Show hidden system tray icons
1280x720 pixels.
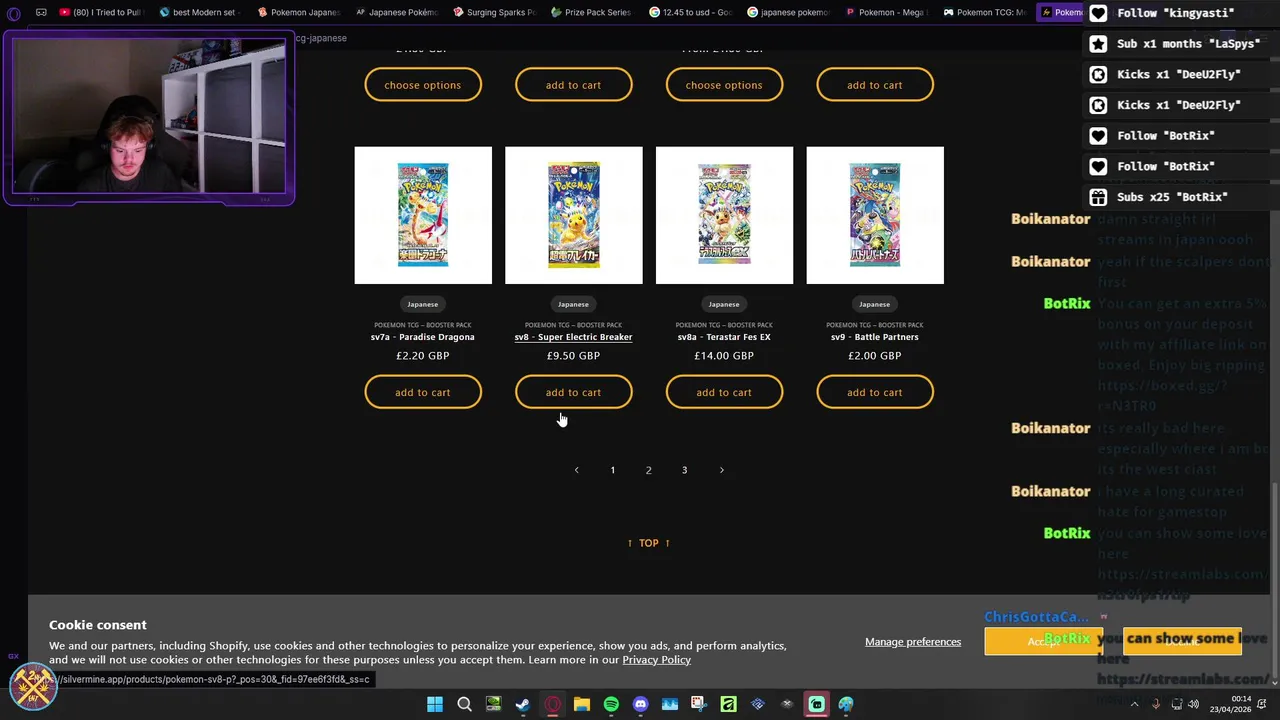[1134, 704]
